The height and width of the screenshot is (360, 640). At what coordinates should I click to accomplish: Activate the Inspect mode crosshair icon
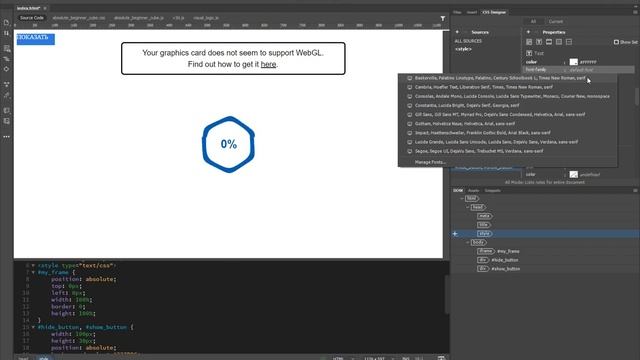point(6,69)
